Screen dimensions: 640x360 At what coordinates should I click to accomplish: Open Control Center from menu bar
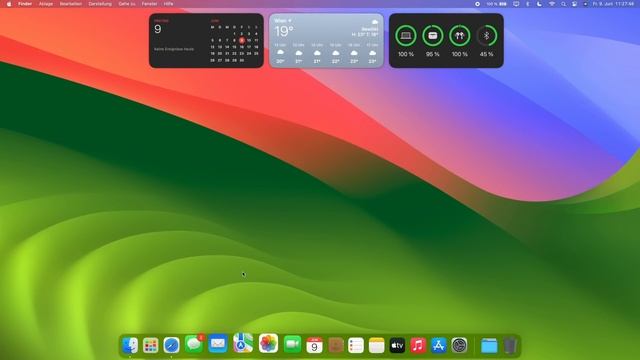tap(574, 4)
